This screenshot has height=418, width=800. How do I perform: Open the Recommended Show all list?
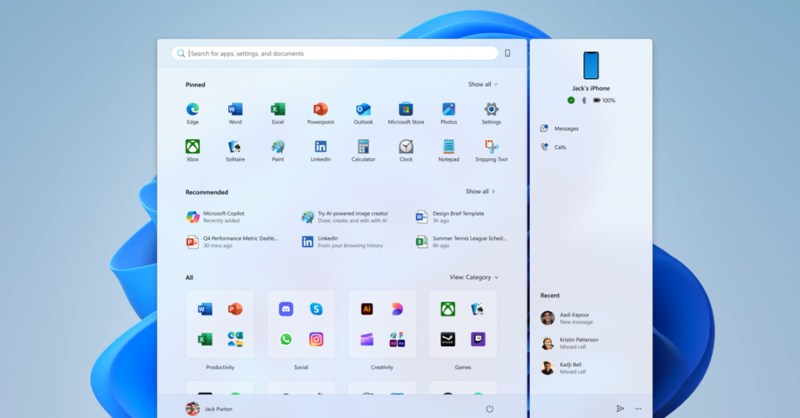pos(480,191)
